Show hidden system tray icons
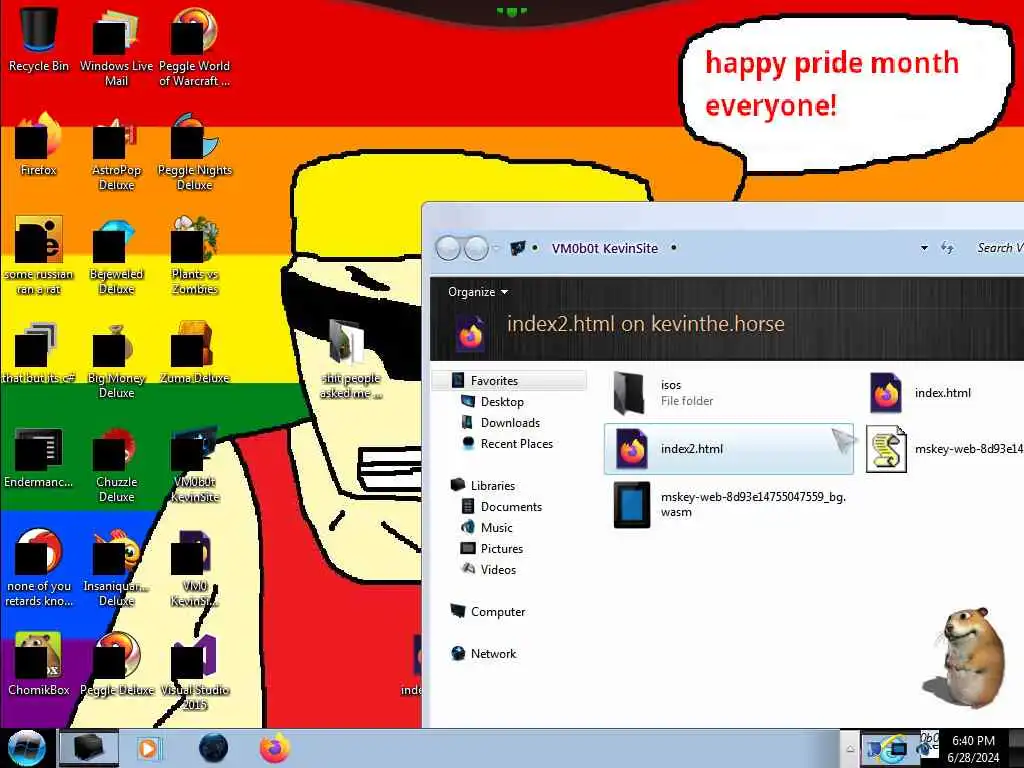1024x768 pixels. 850,749
